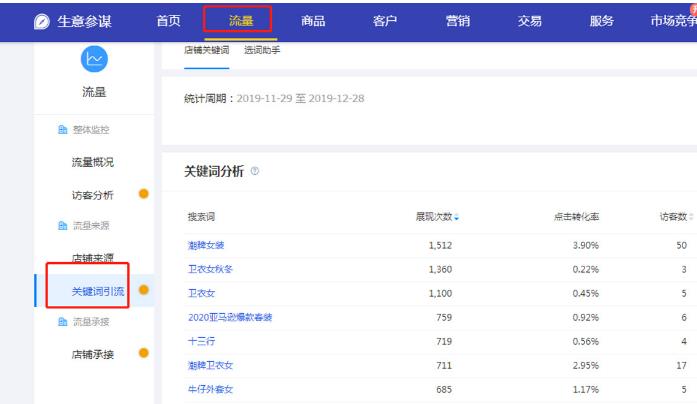Click the 流量来源 section icon
This screenshot has height=404, width=697.
[62, 227]
